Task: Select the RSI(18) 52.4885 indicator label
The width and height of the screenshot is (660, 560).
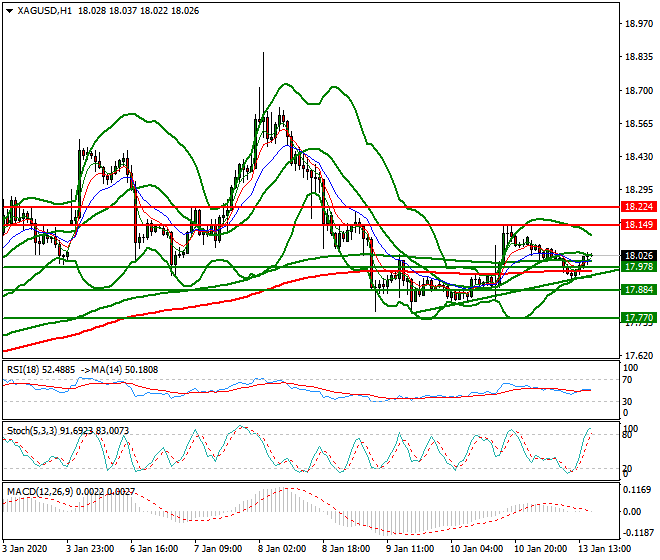Action: 41,370
